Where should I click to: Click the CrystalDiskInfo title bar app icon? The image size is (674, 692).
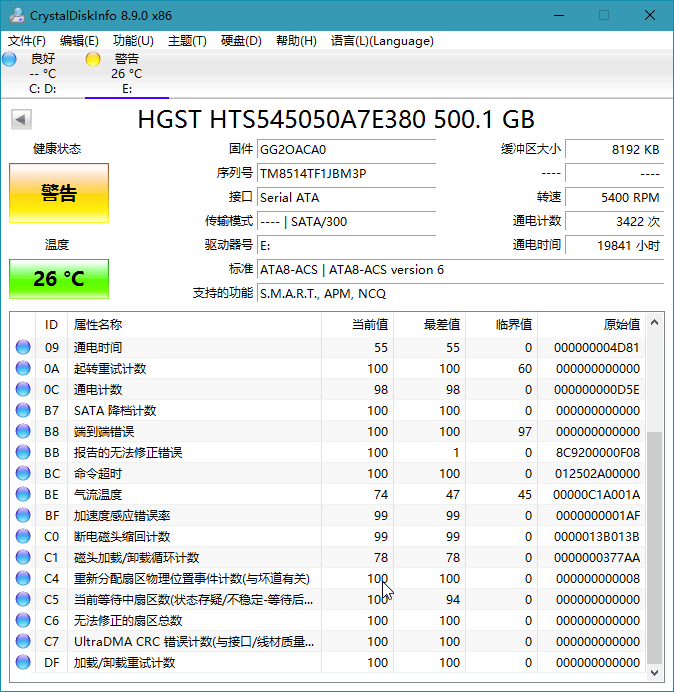17,15
